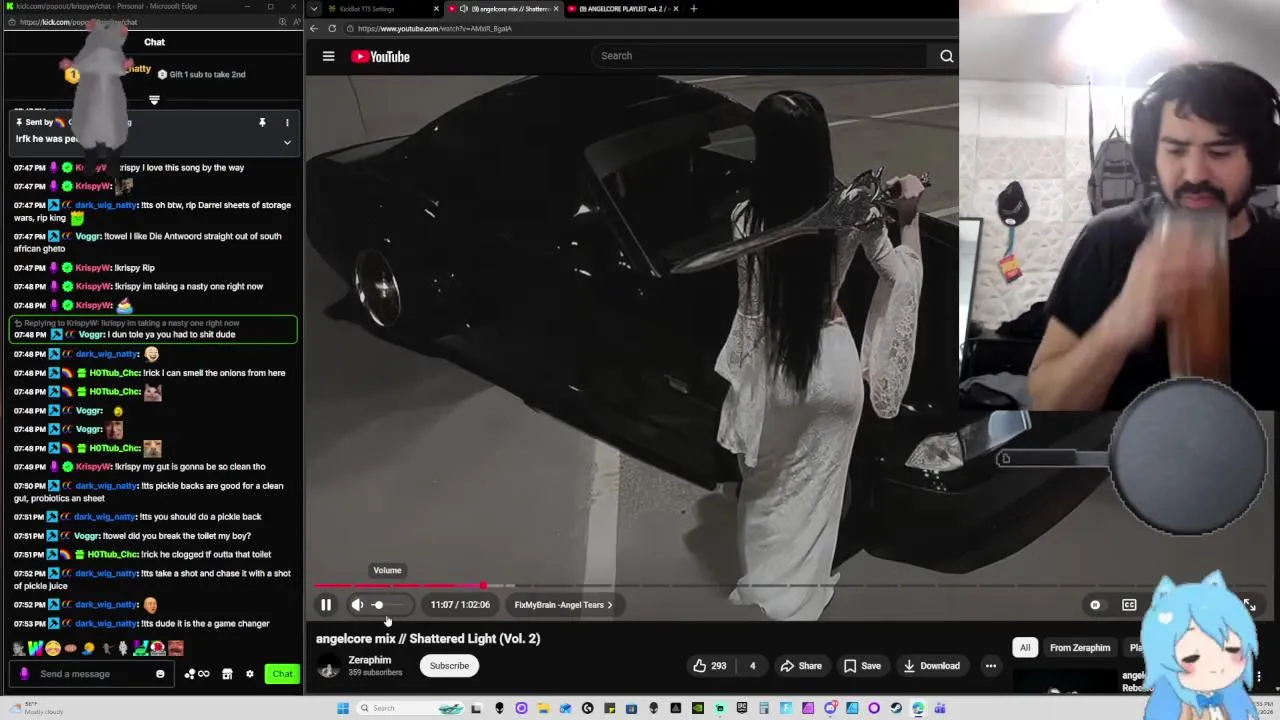Unpin the pinned chat message
Viewport: 1280px width, 720px height.
[262, 122]
